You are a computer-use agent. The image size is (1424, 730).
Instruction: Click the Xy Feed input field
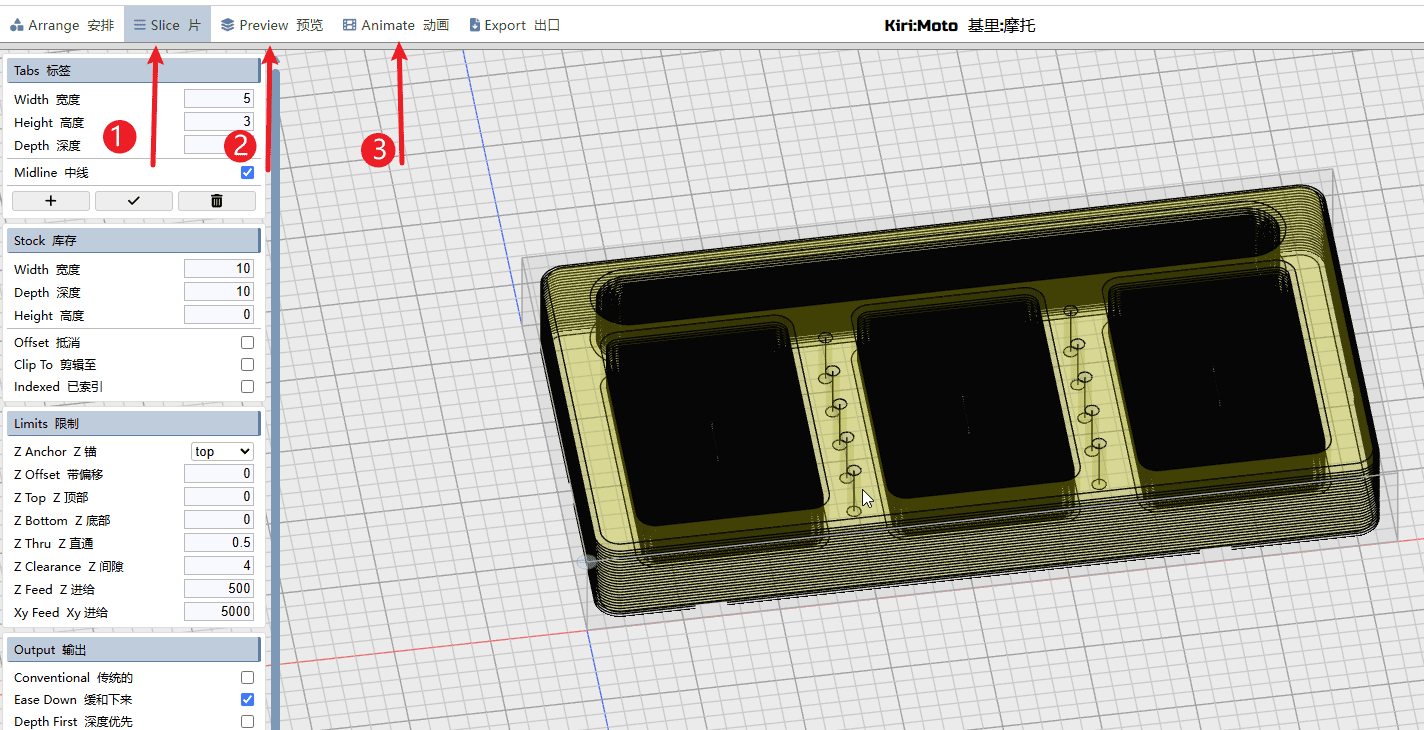pos(219,612)
